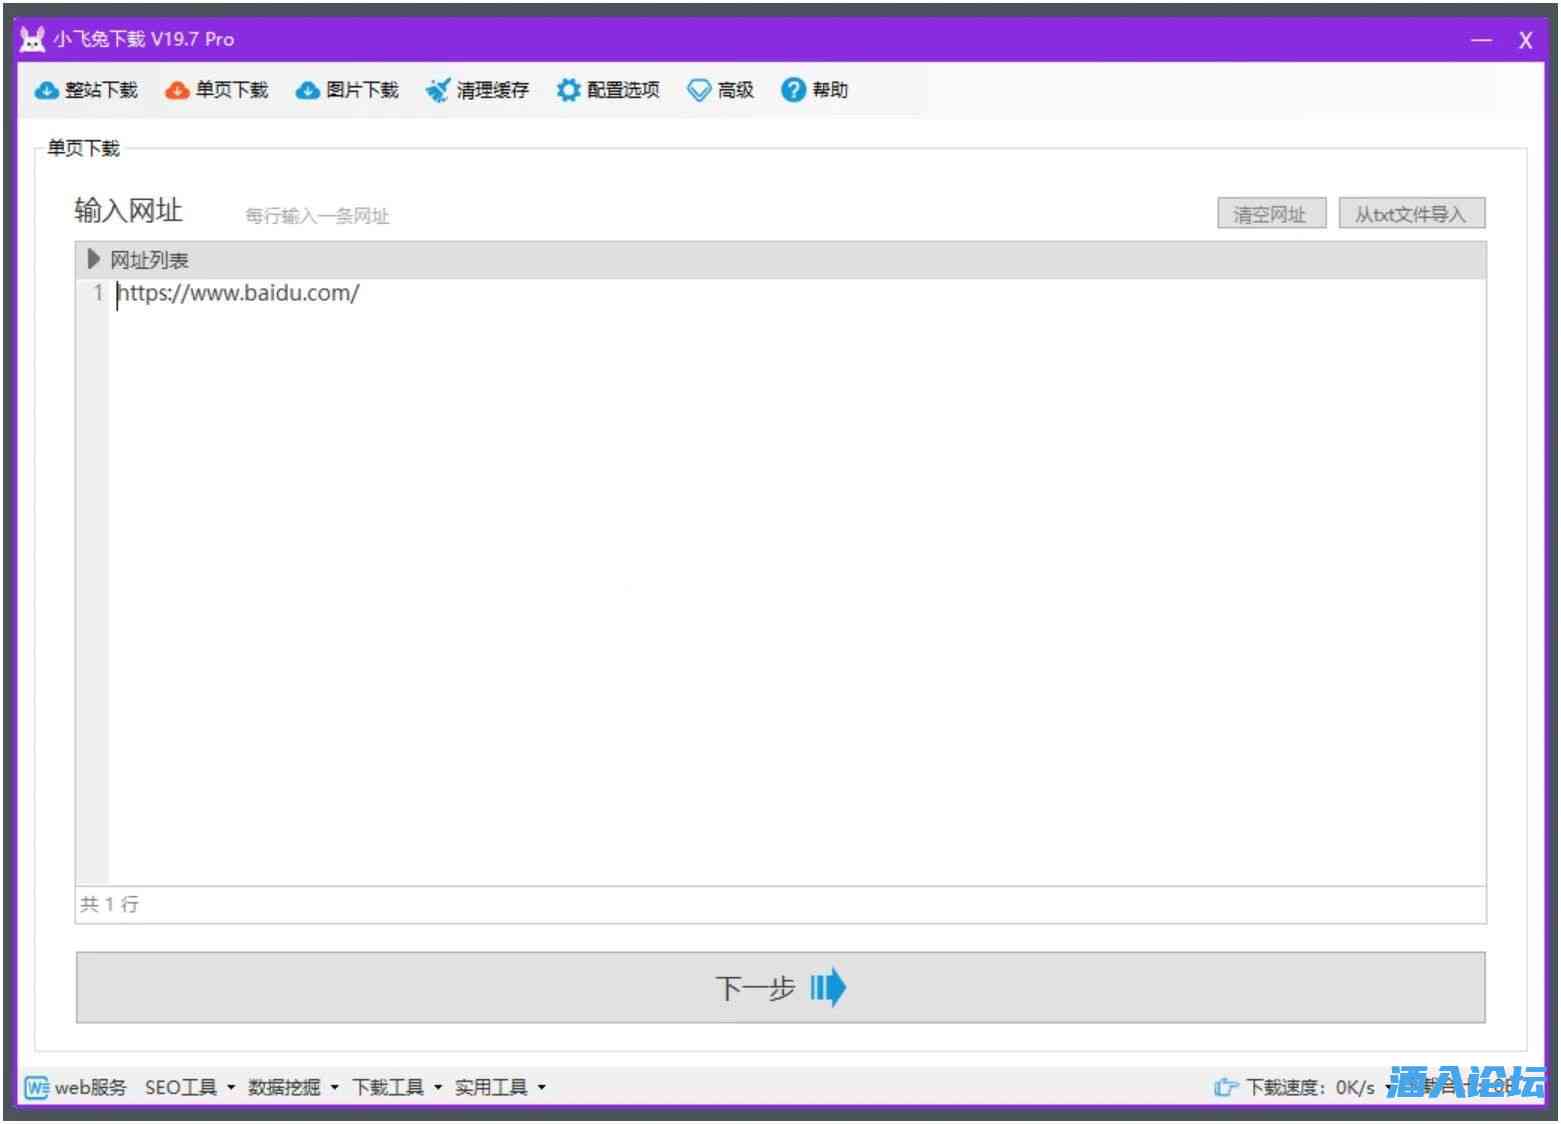Open 配置选项 via its gear icon
The width and height of the screenshot is (1561, 1124).
[x=568, y=91]
